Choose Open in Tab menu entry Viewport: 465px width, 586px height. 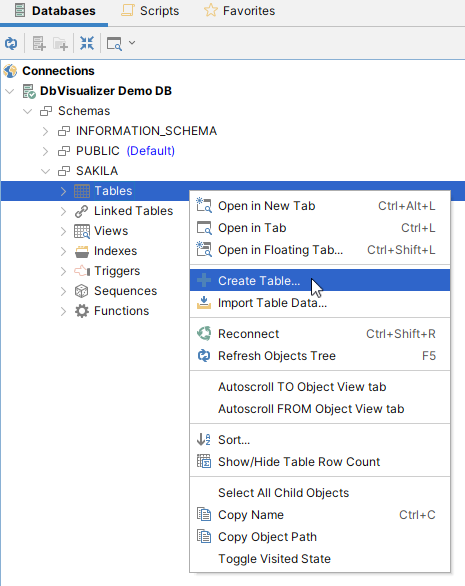pos(320,228)
